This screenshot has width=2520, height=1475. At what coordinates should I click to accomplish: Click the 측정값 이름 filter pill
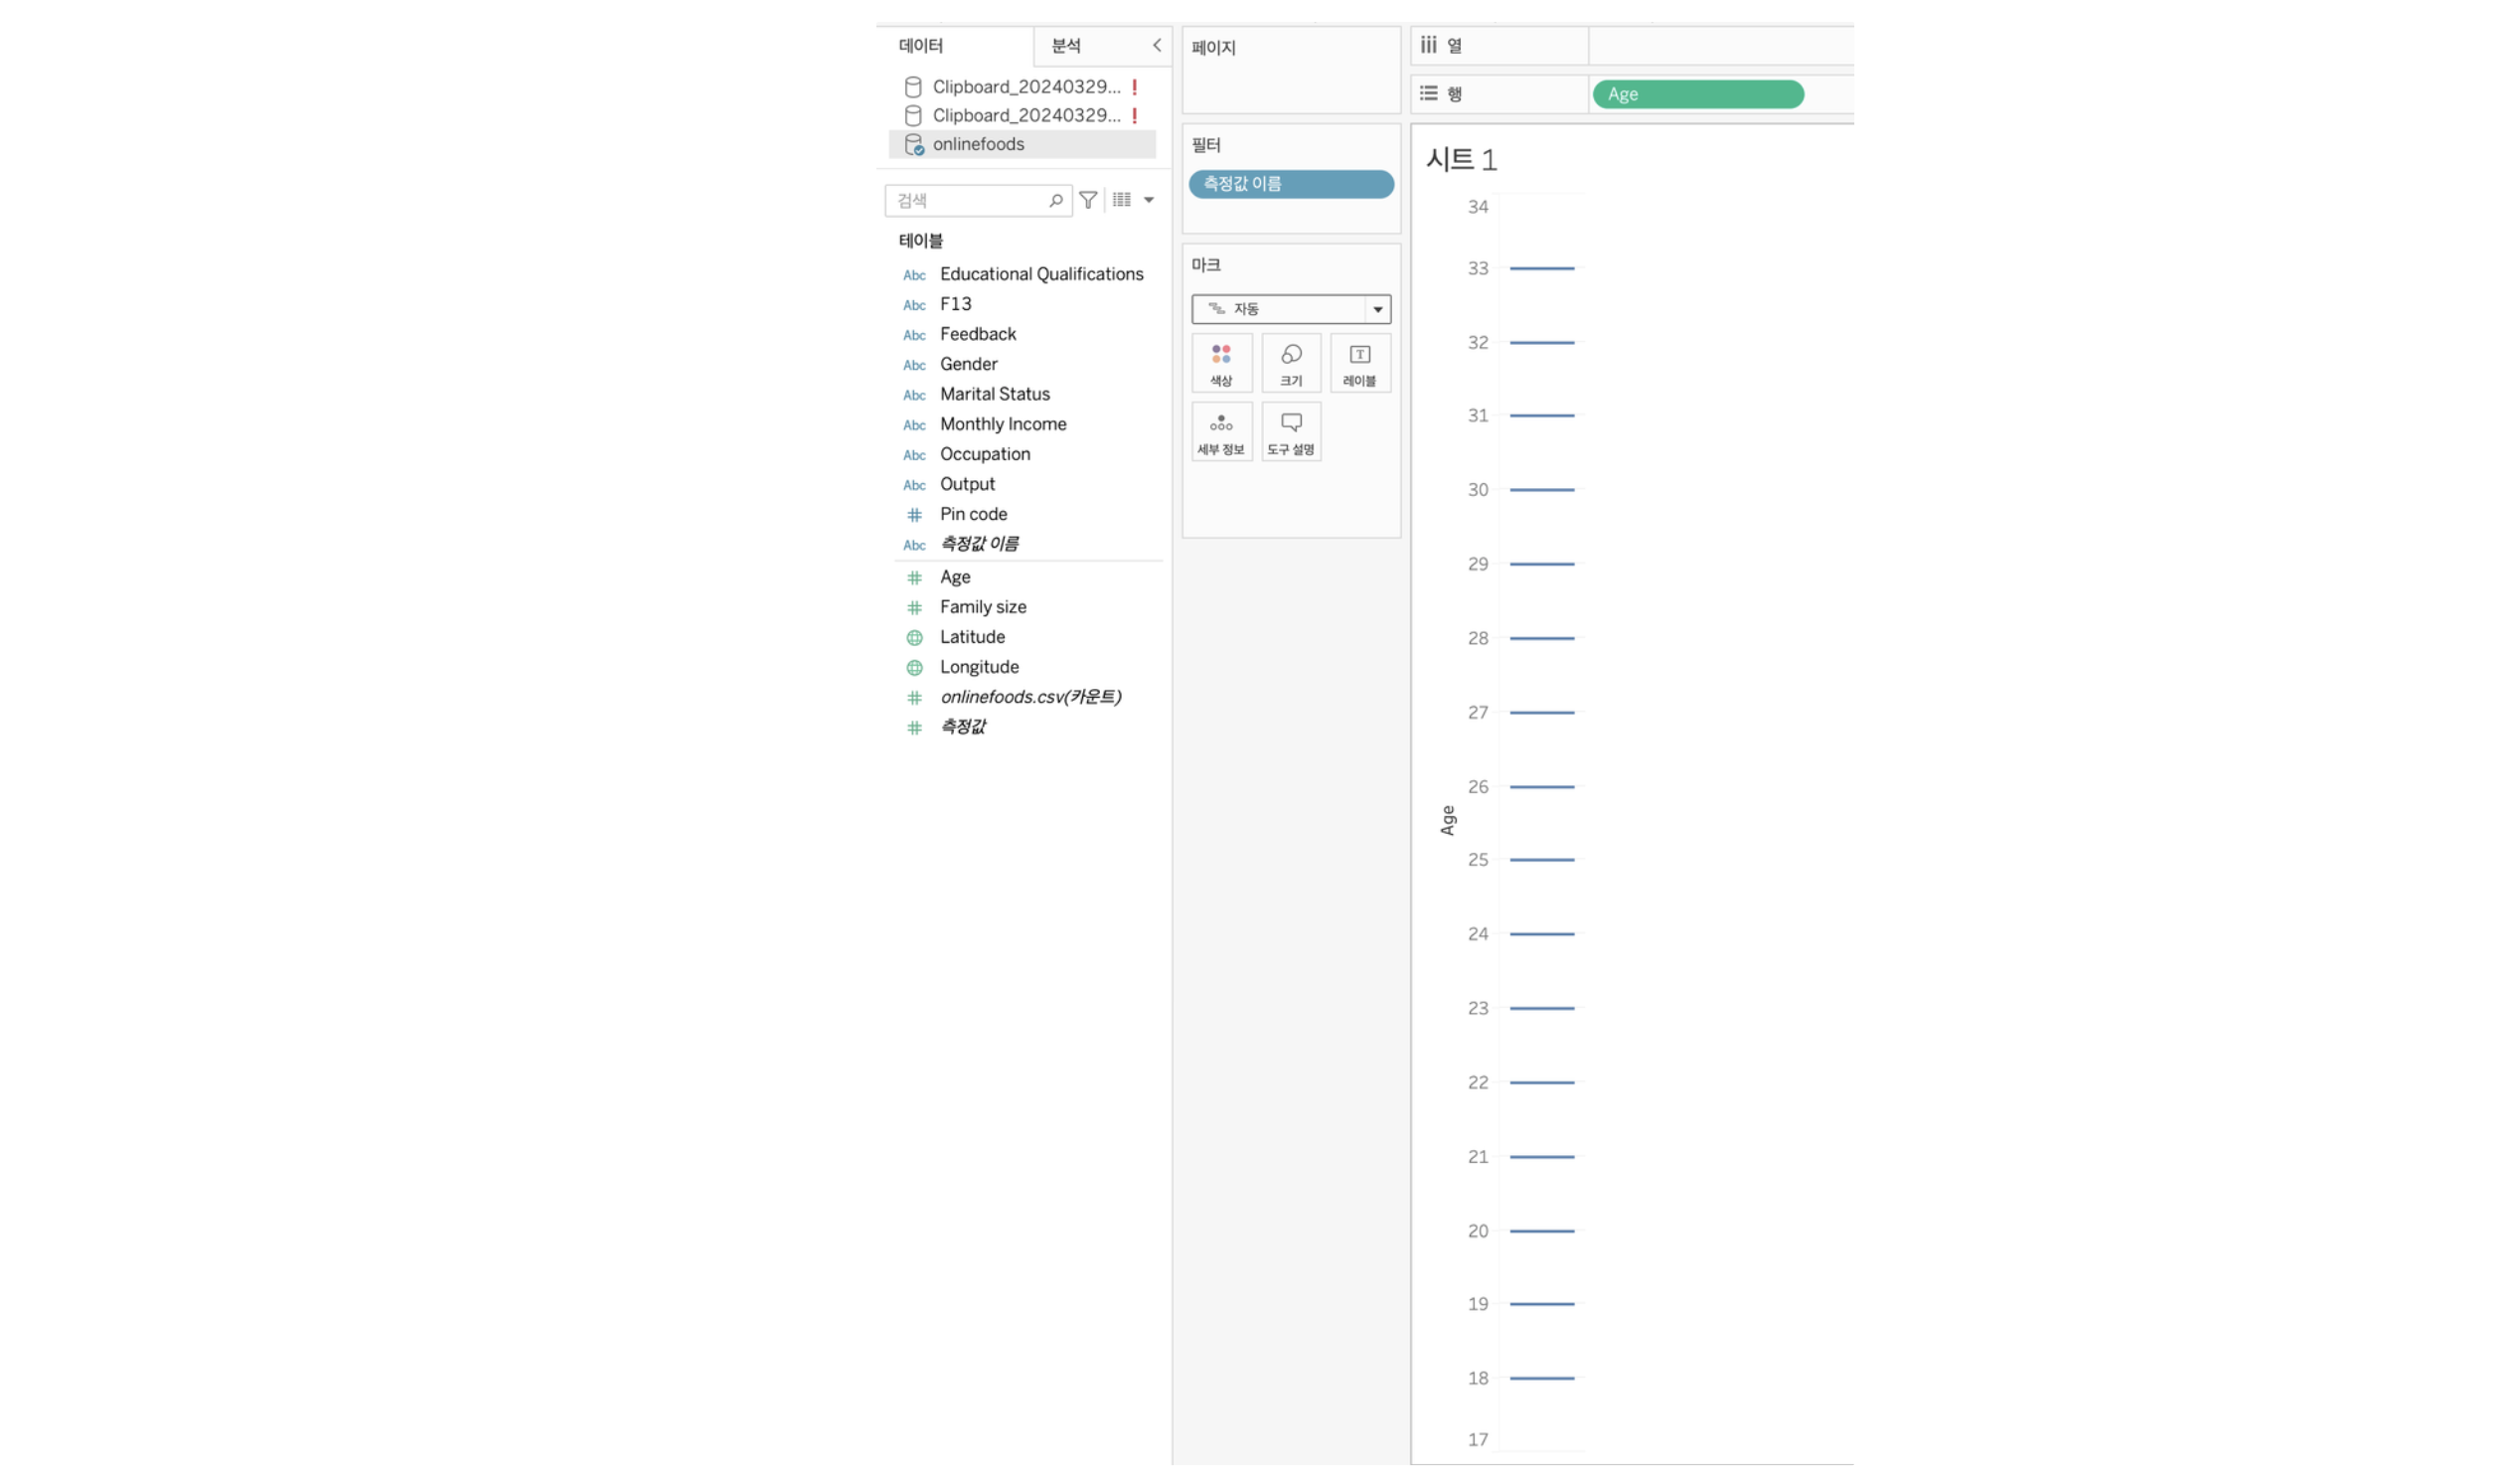1292,183
